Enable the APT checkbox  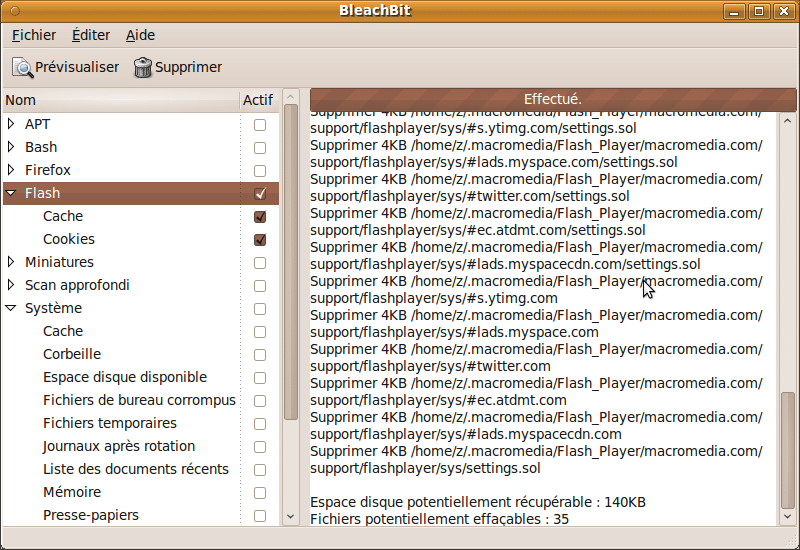coord(260,125)
